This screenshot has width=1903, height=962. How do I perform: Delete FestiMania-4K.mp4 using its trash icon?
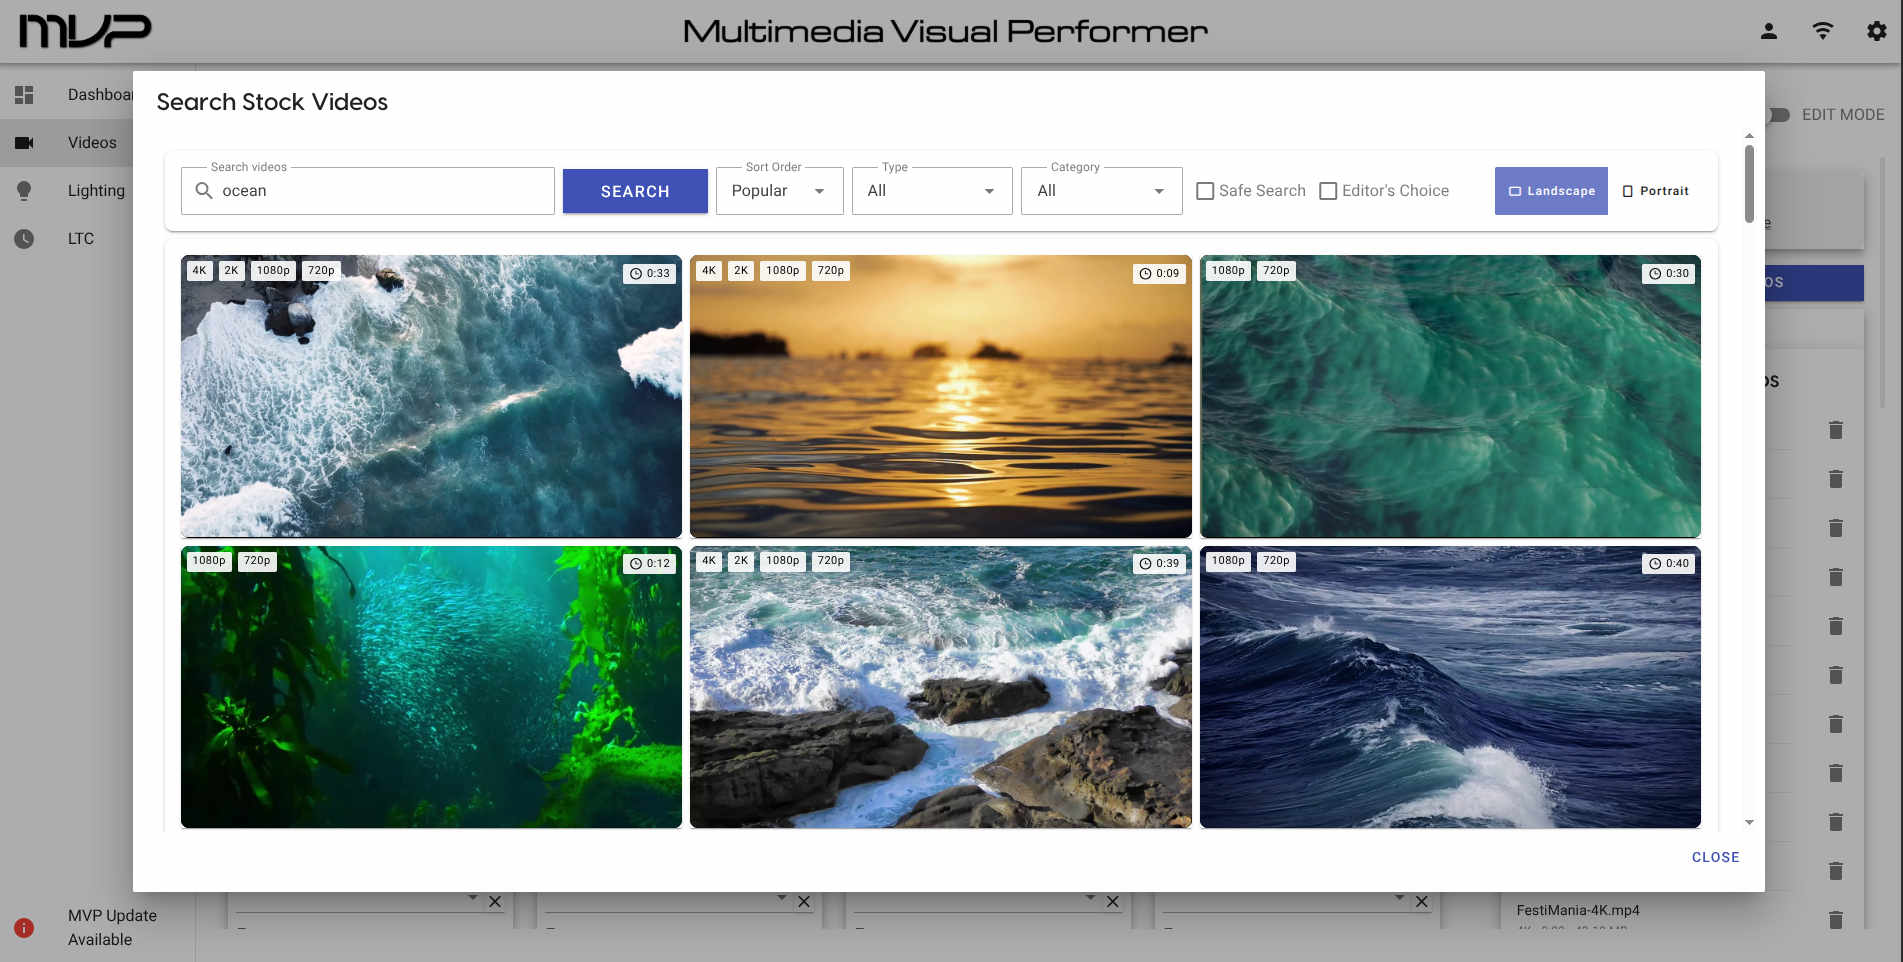click(1836, 919)
